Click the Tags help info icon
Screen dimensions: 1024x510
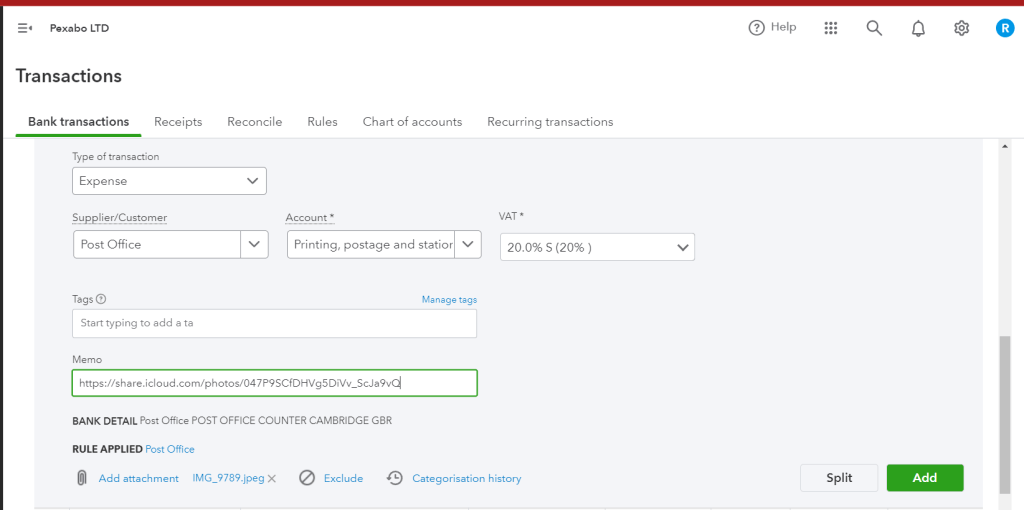101,299
